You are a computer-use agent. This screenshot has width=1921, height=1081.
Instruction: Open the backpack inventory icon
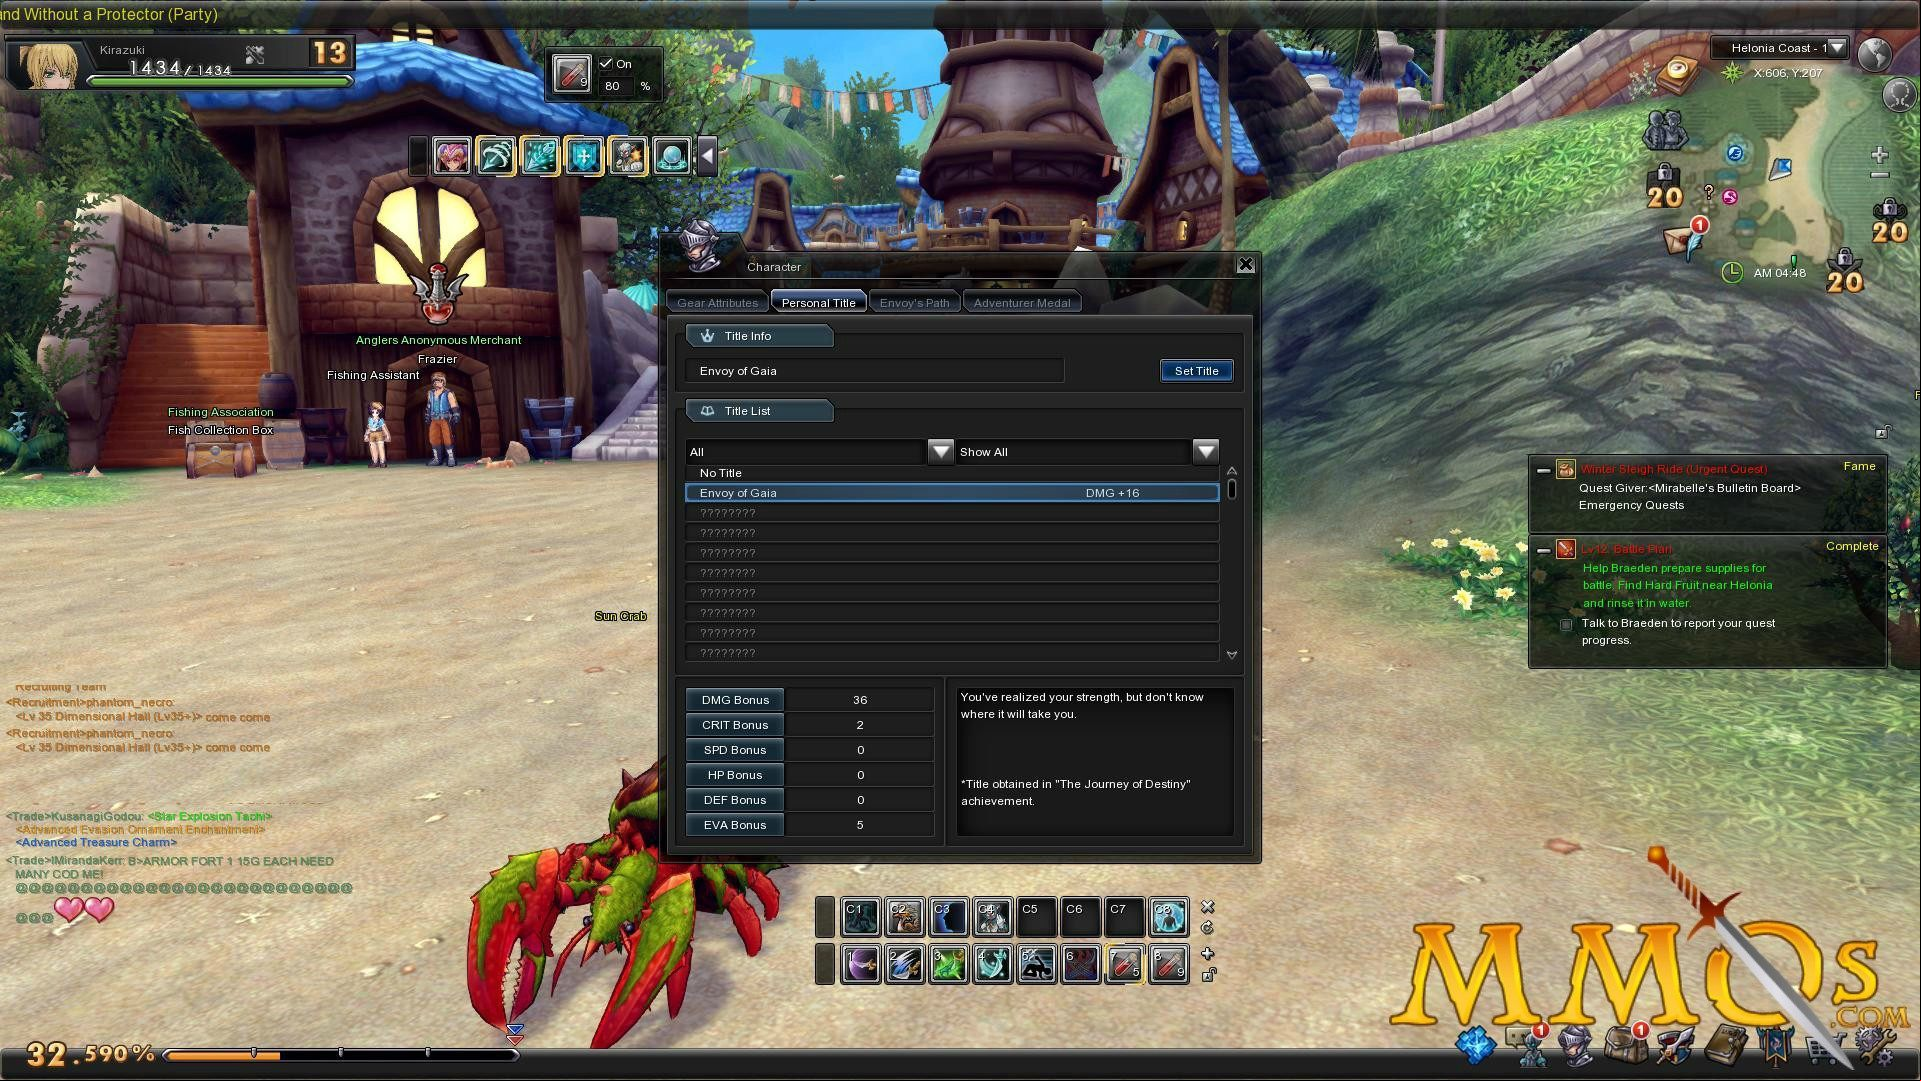tap(1625, 1045)
